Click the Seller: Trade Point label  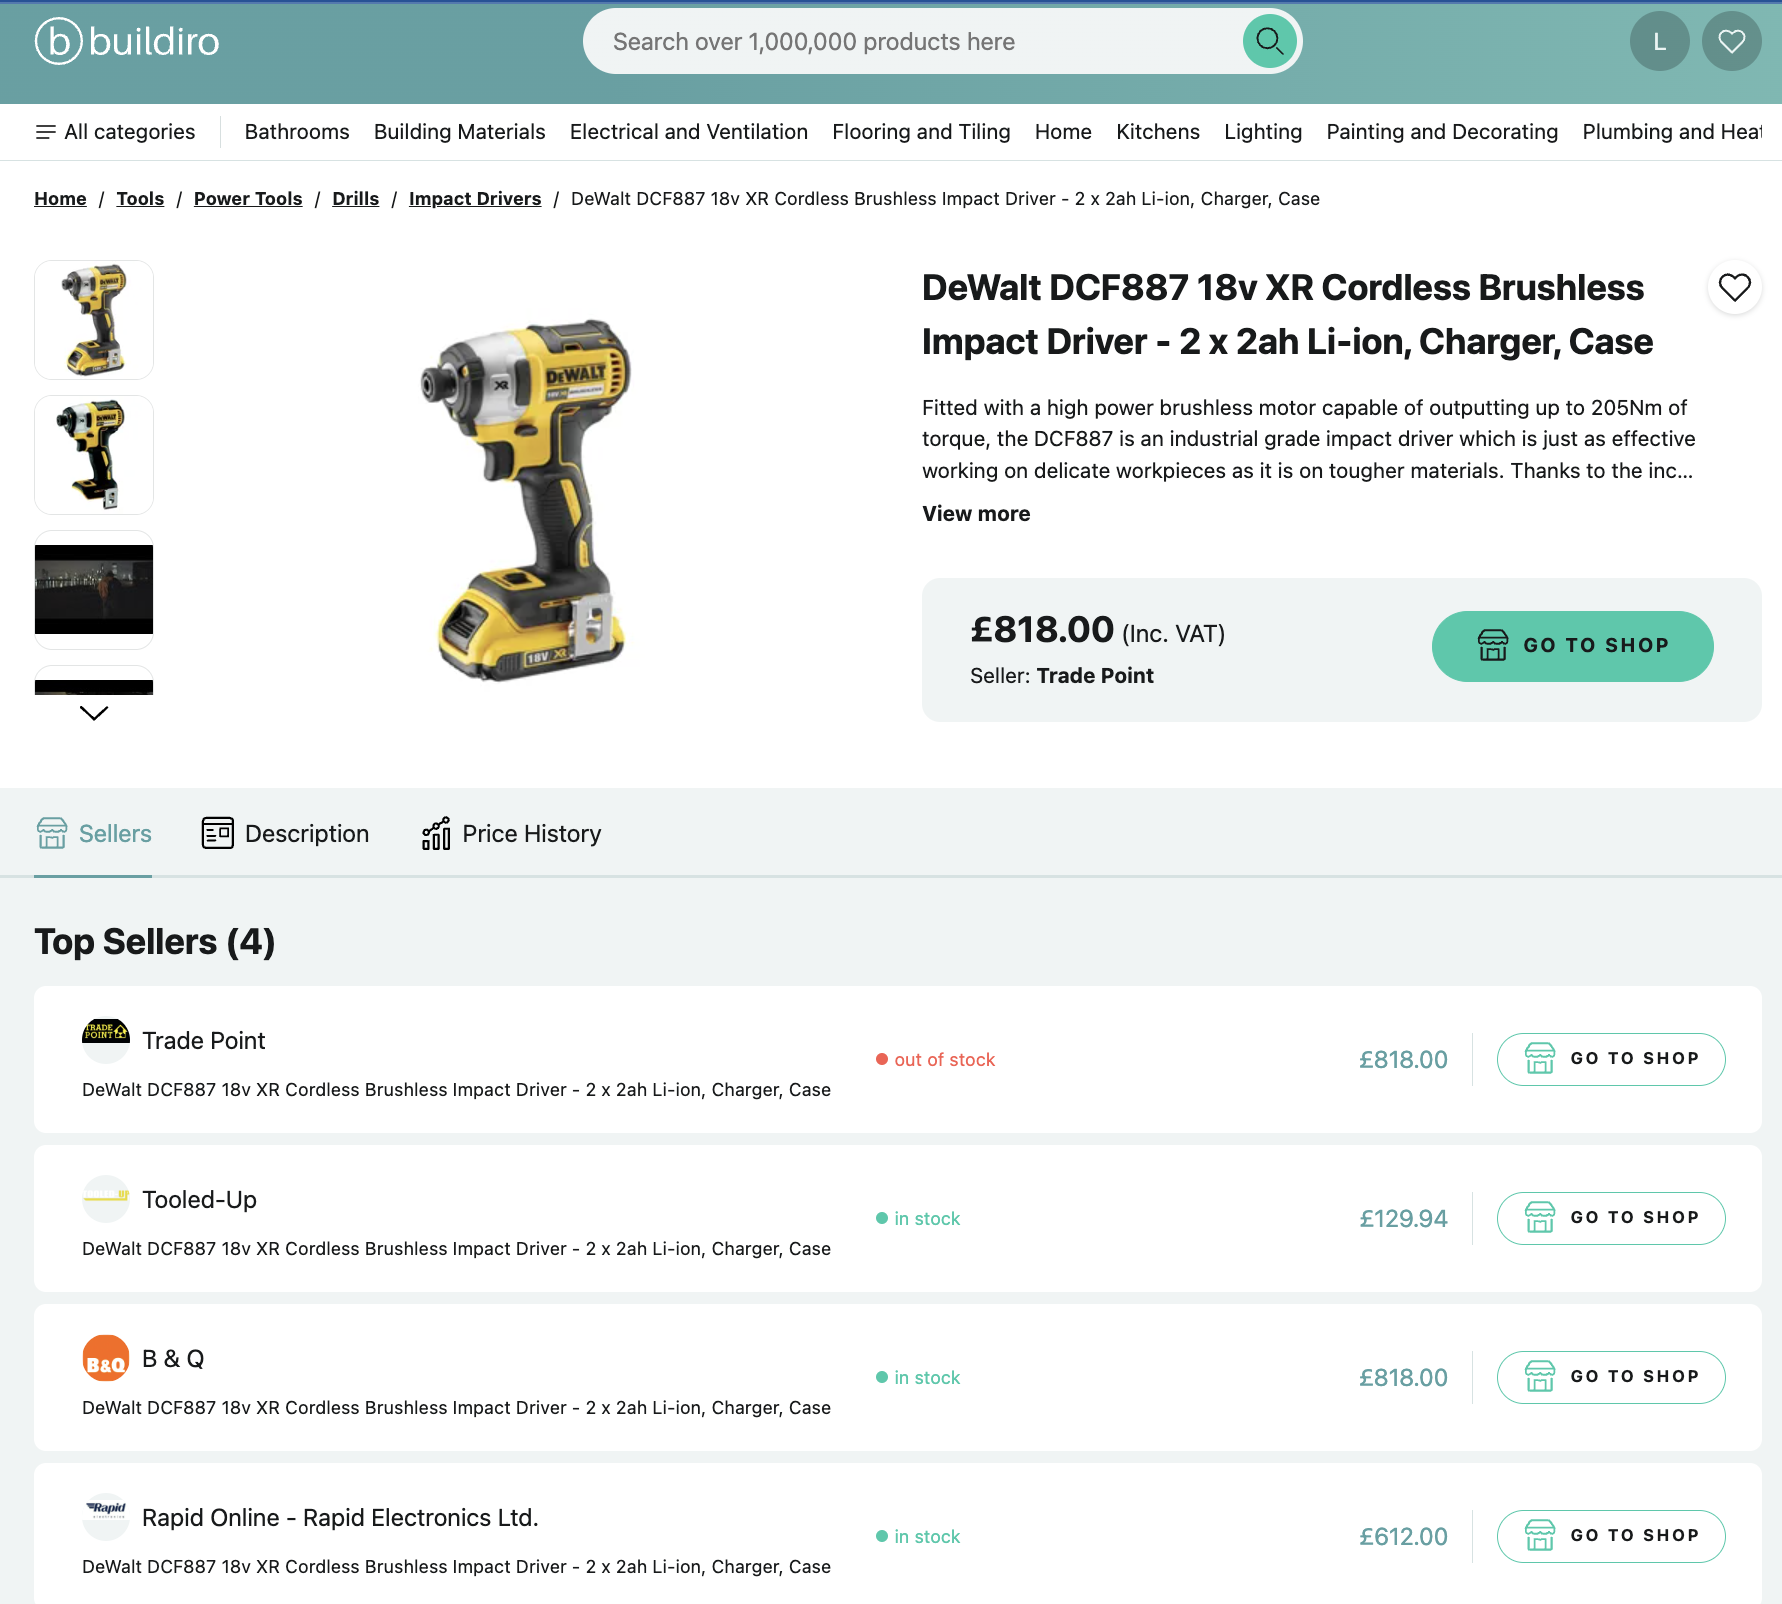1061,676
